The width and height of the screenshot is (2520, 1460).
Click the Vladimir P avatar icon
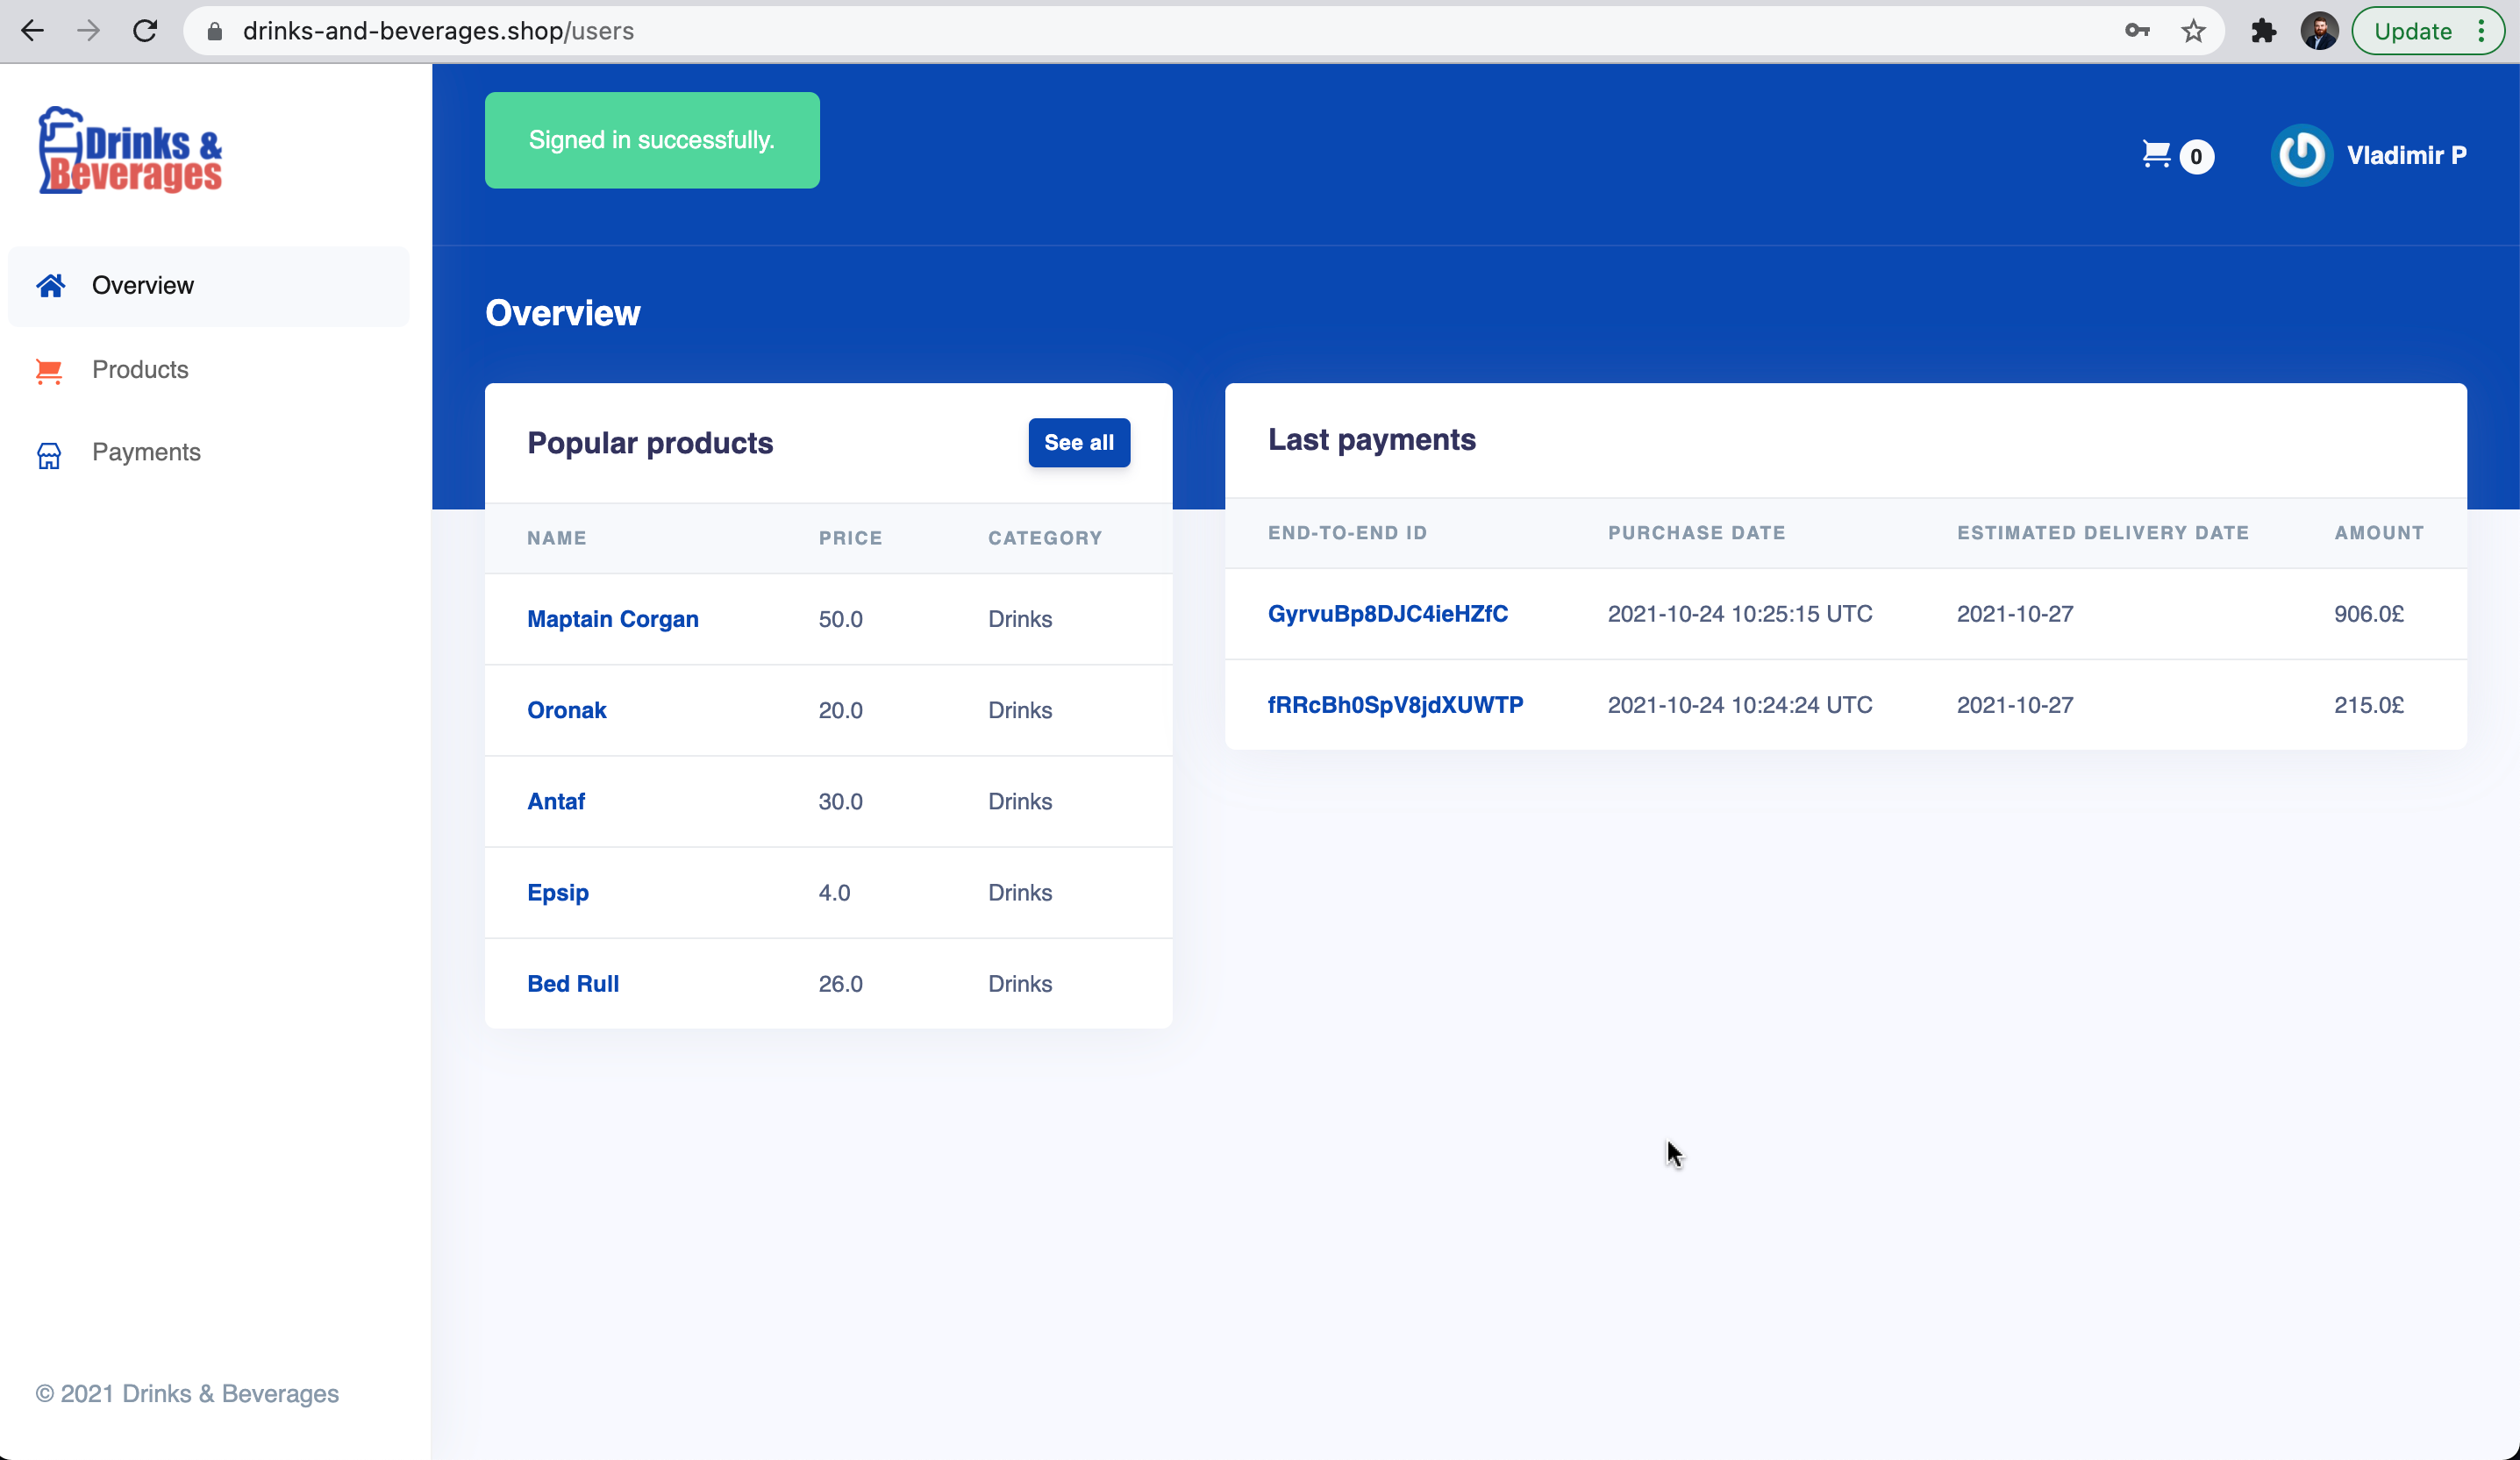pyautogui.click(x=2301, y=155)
